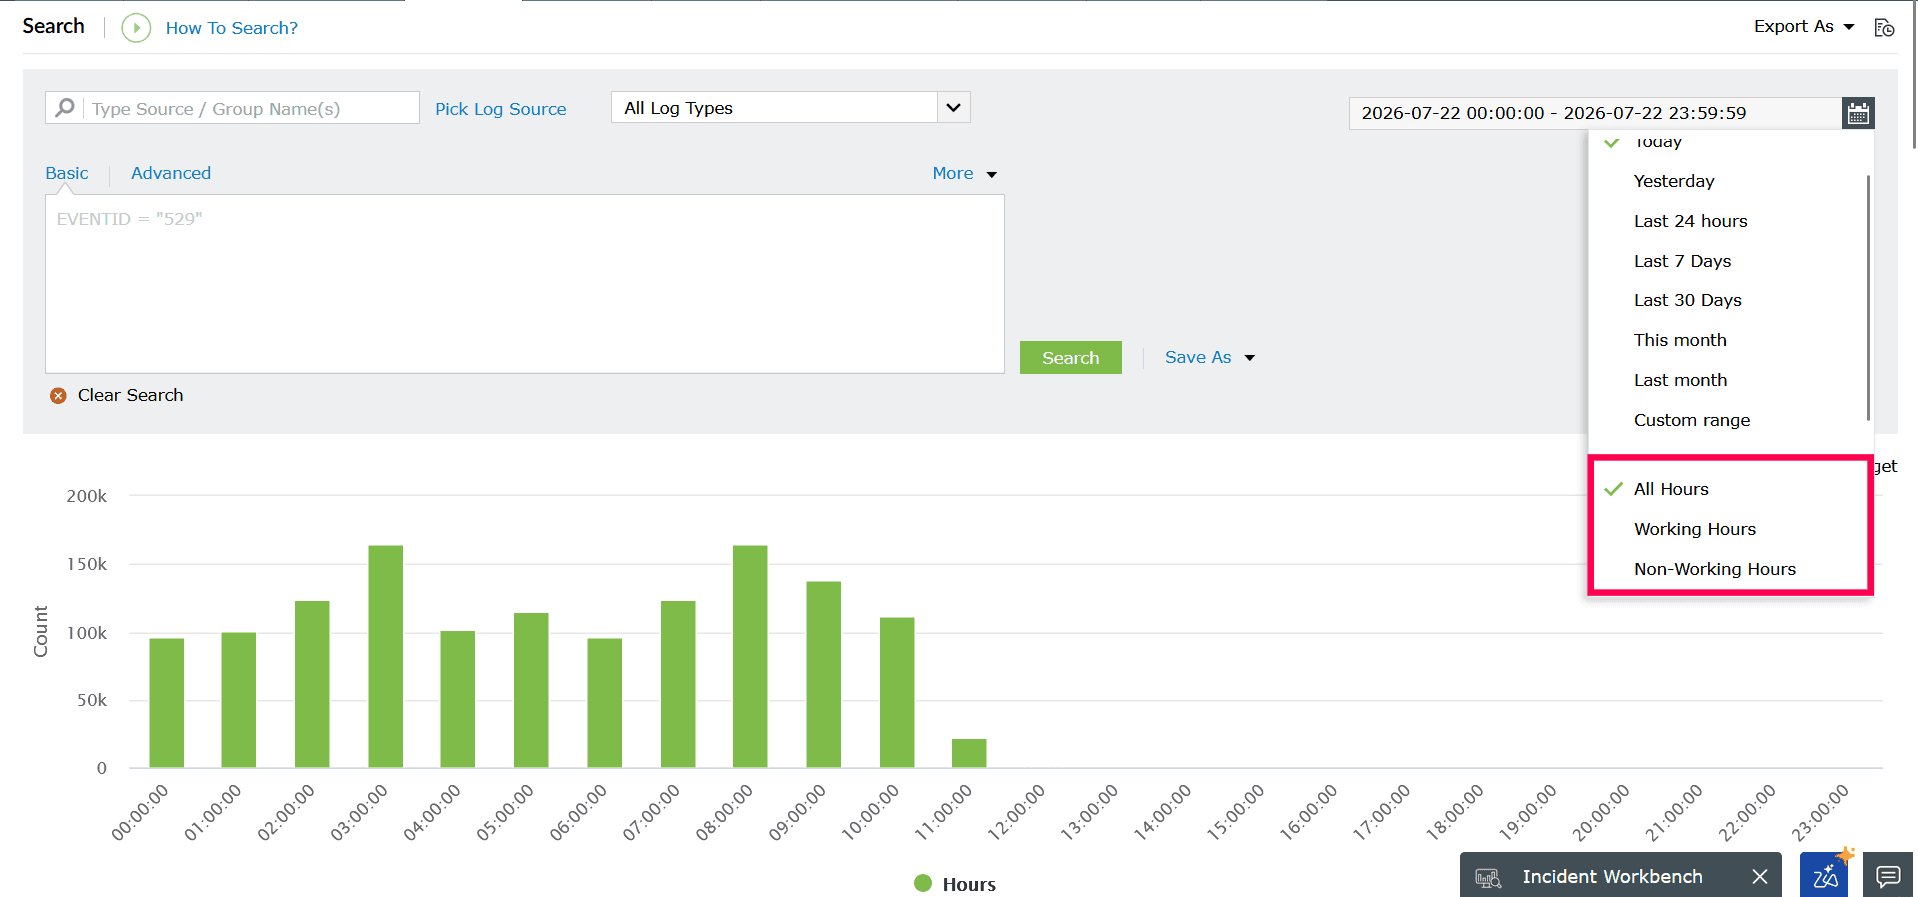1918x897 pixels.
Task: Switch to the Advanced search tab
Action: (x=171, y=173)
